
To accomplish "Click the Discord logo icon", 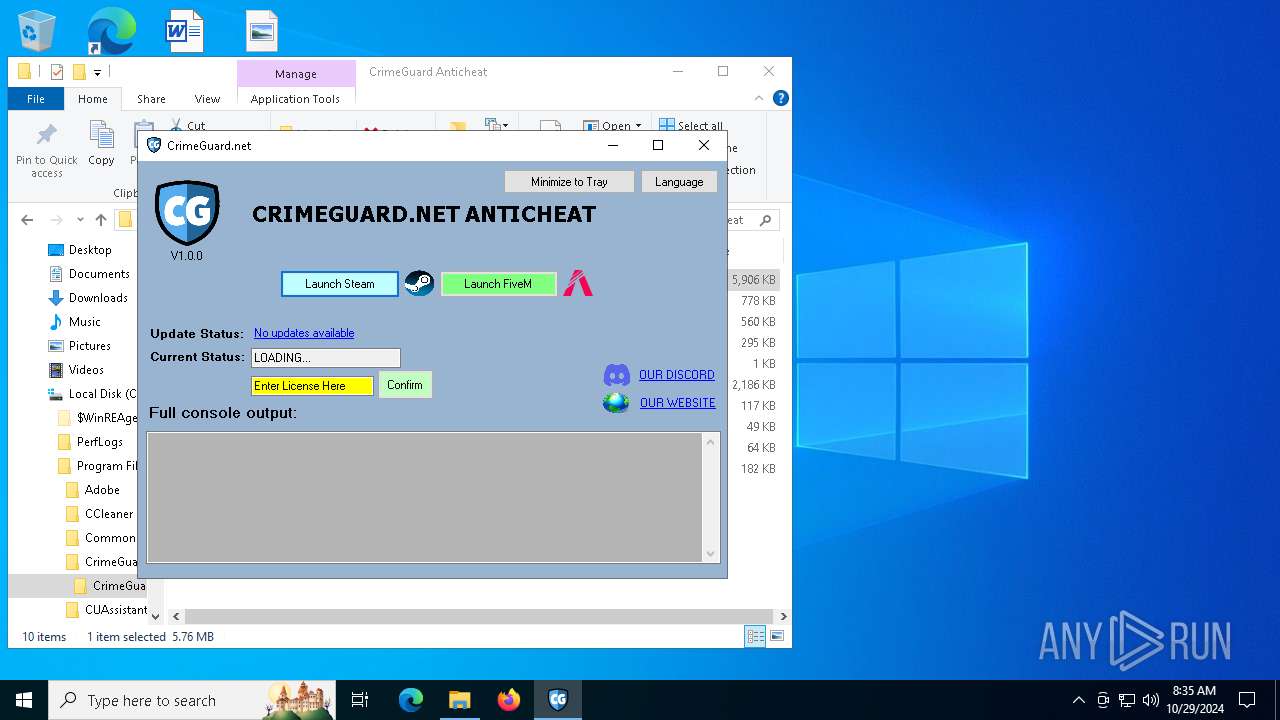I will tap(617, 375).
